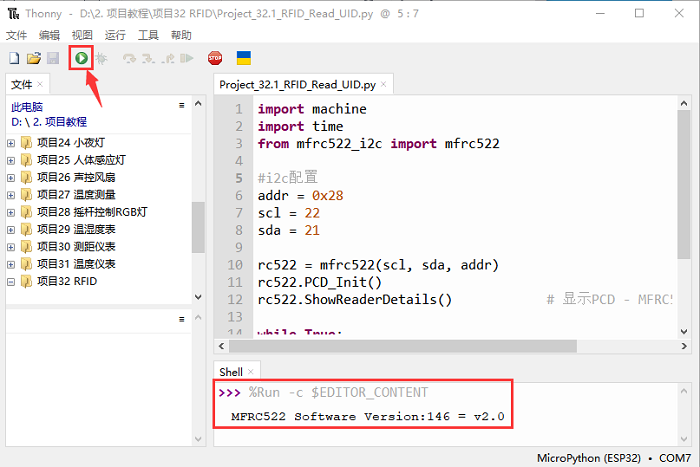Open a file with the folder icon
The image size is (700, 467).
pyautogui.click(x=33, y=59)
